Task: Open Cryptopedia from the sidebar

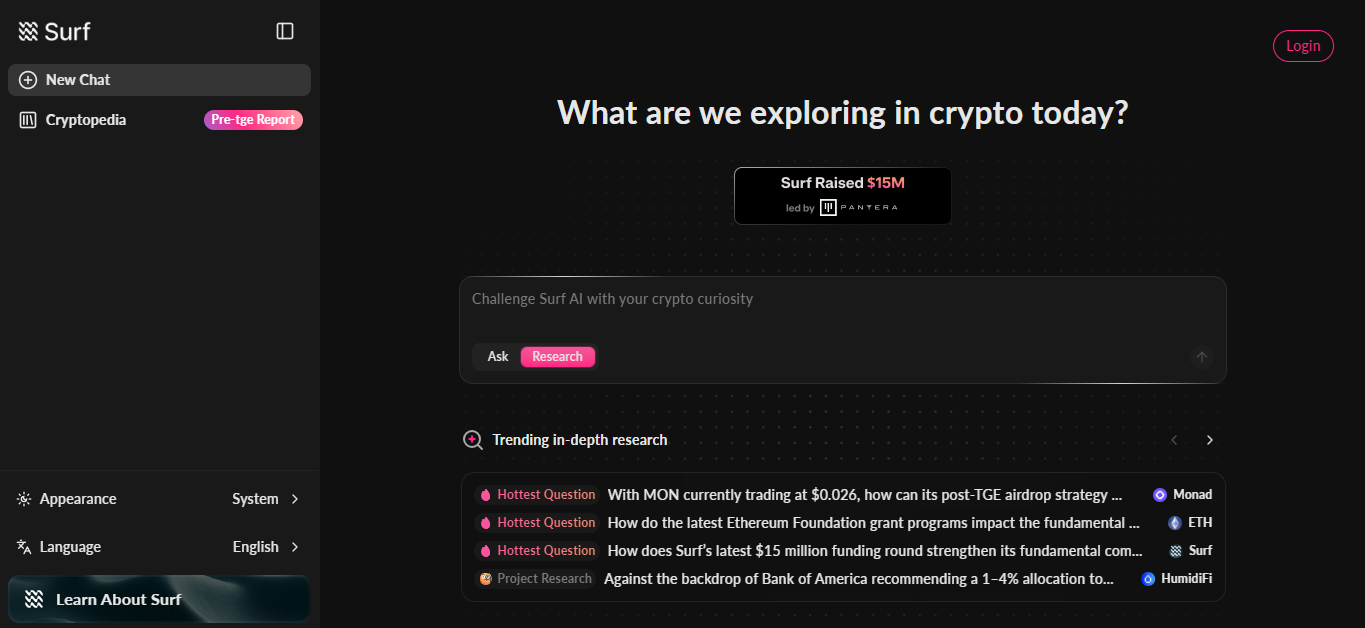Action: point(86,120)
